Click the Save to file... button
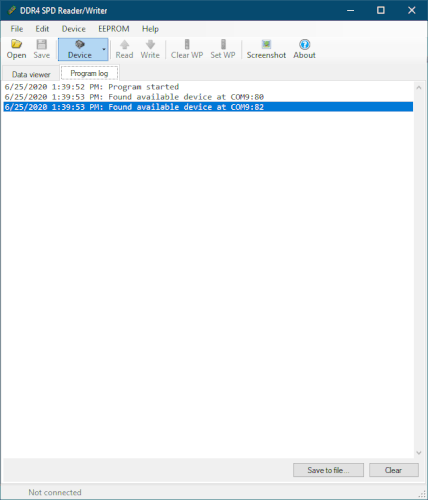This screenshot has height=500, width=428. (x=328, y=470)
